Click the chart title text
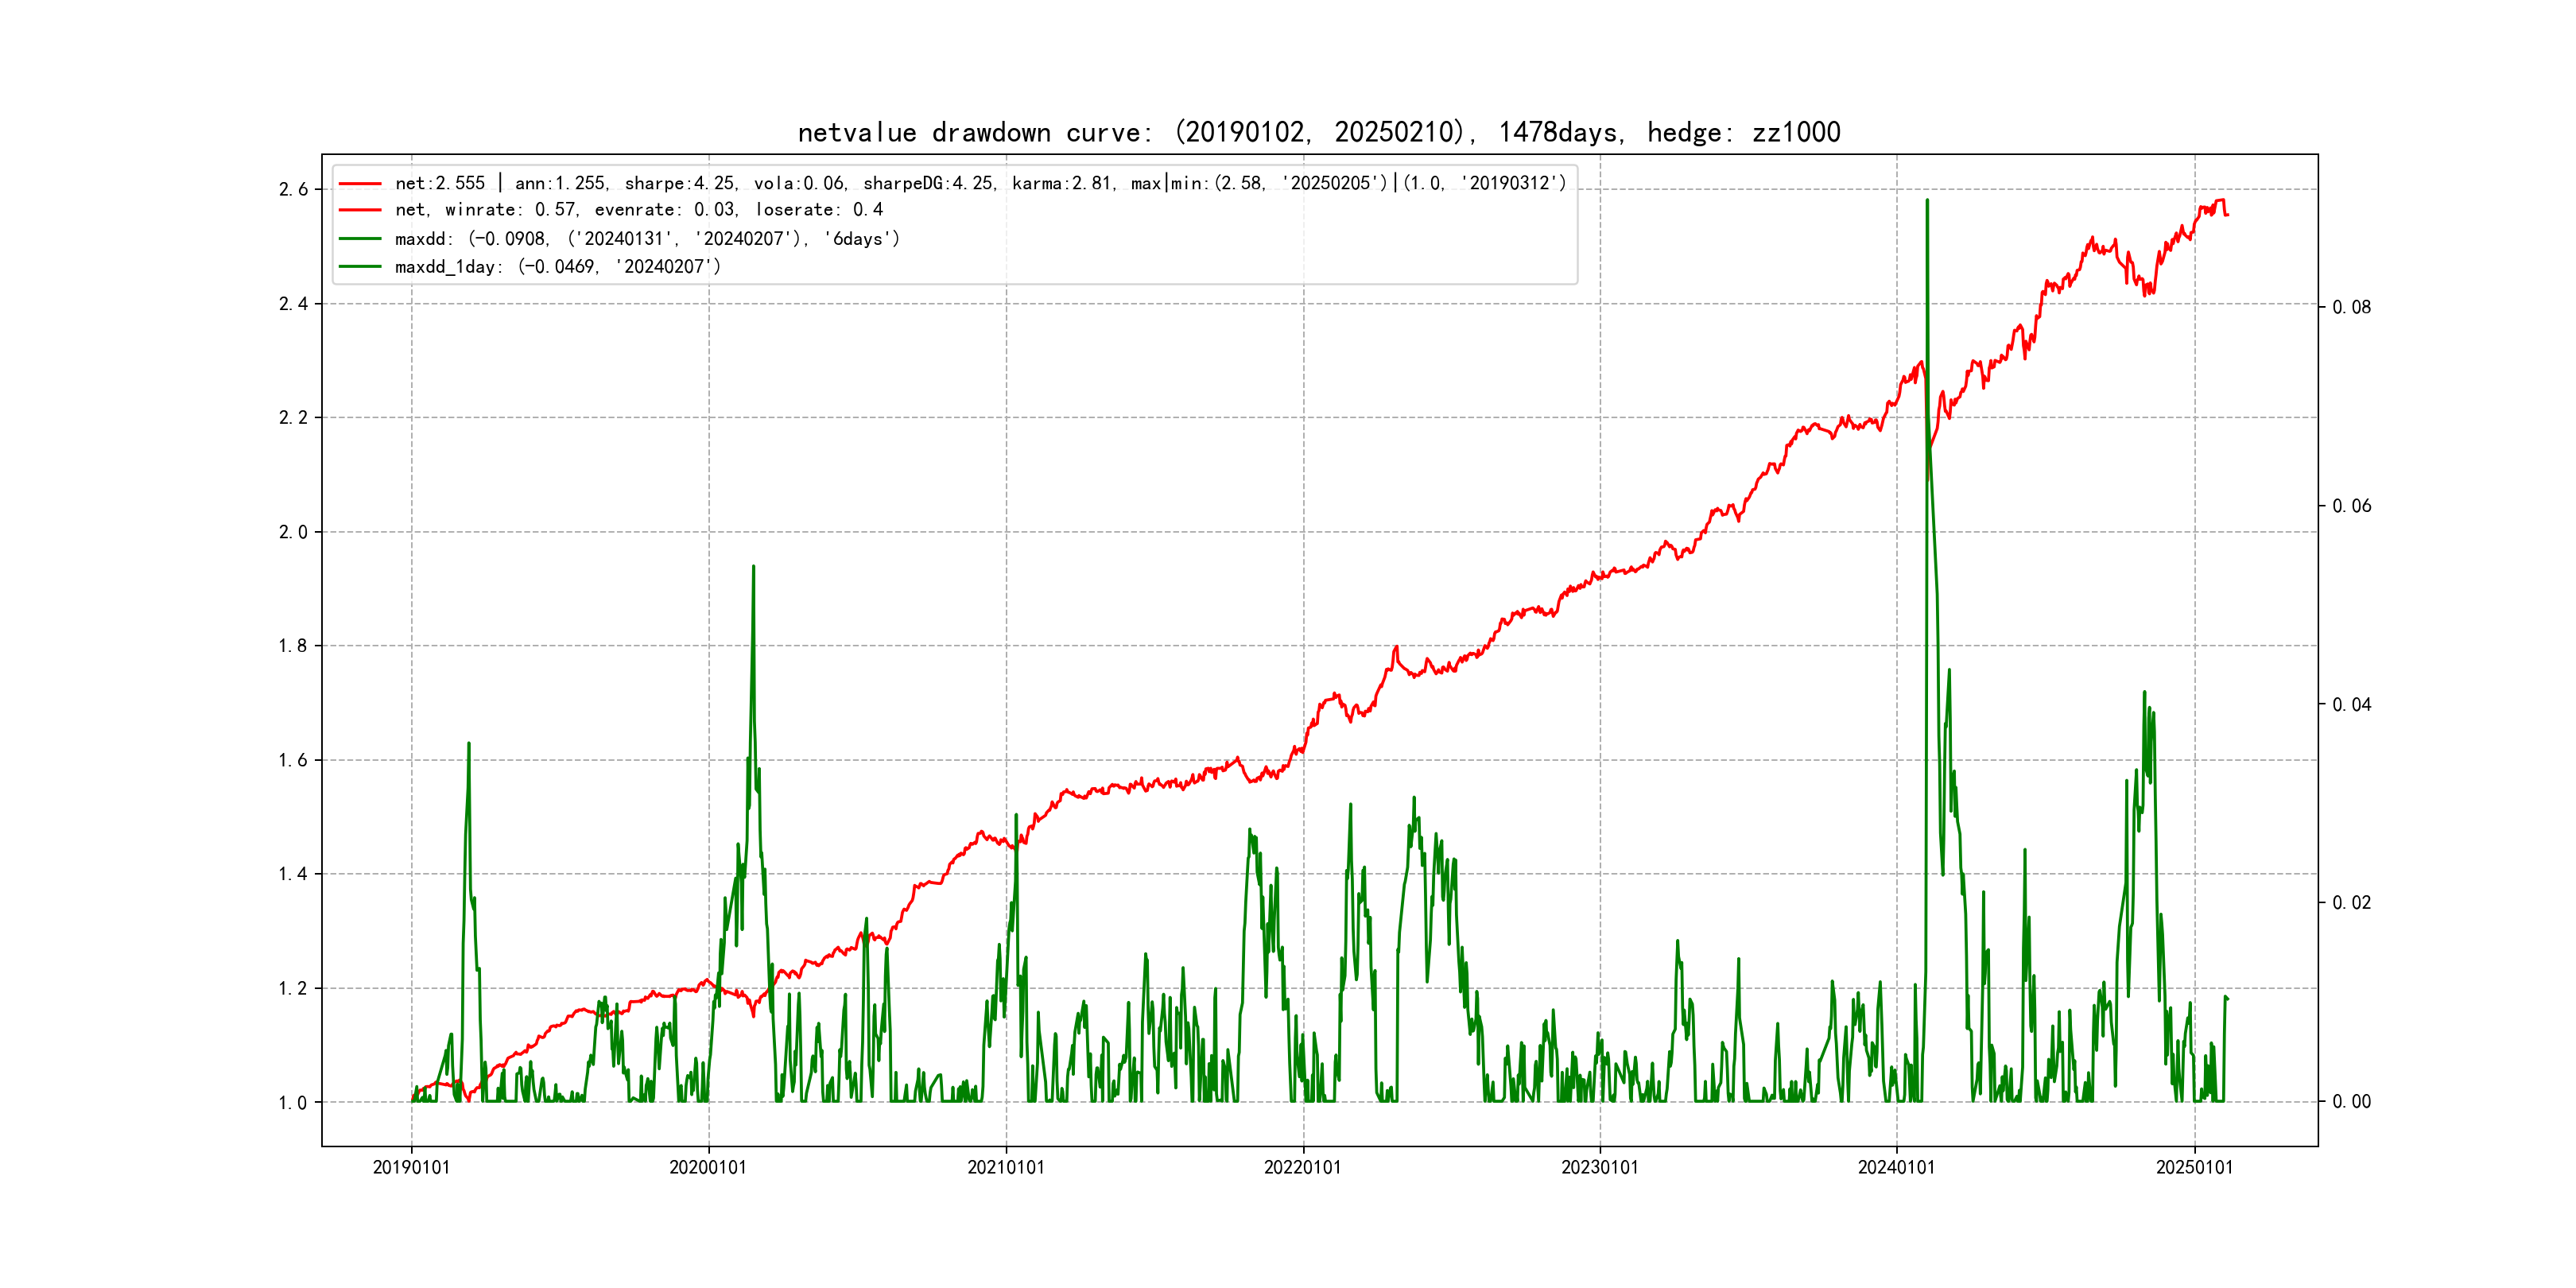The width and height of the screenshot is (2576, 1288). 1318,132
